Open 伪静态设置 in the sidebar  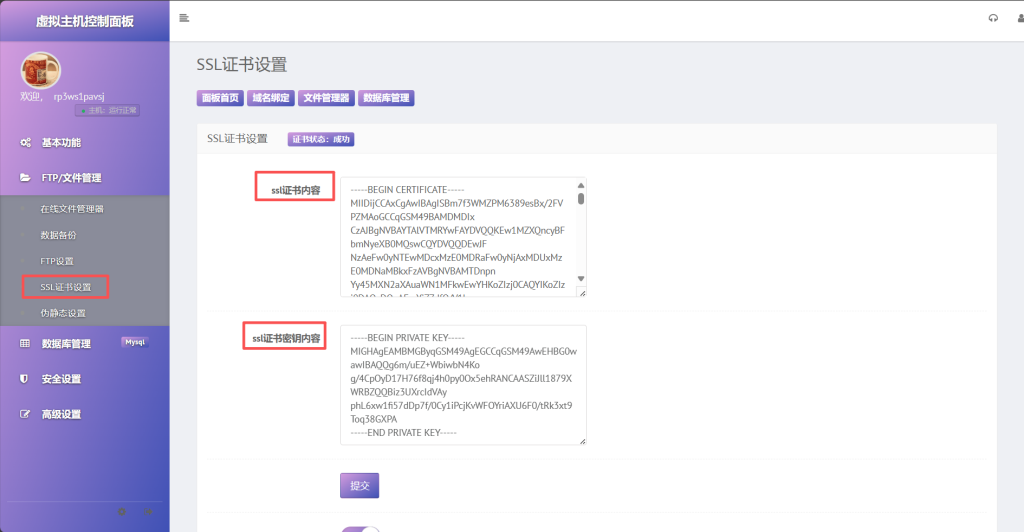coord(63,313)
